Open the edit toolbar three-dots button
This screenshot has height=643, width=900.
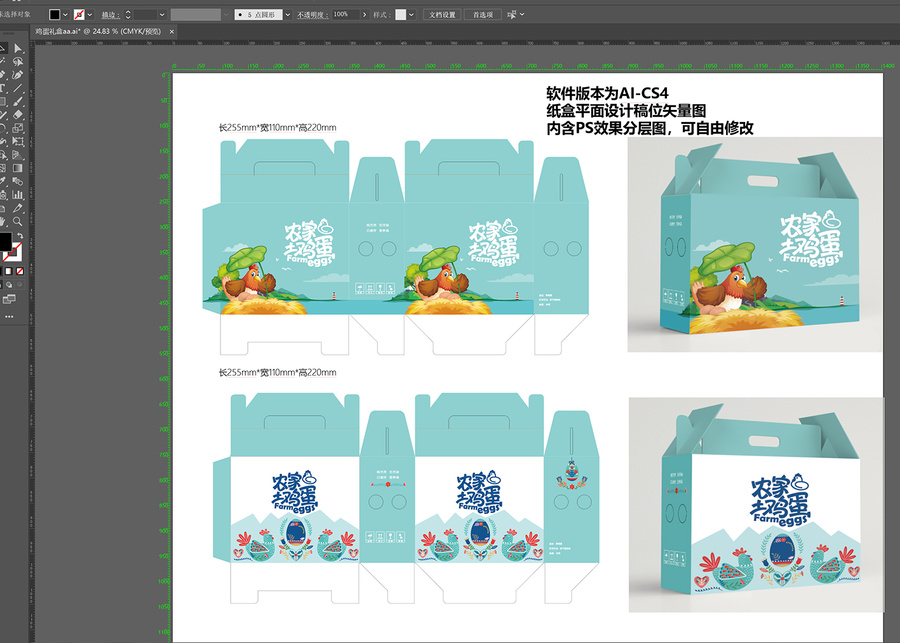click(x=9, y=316)
